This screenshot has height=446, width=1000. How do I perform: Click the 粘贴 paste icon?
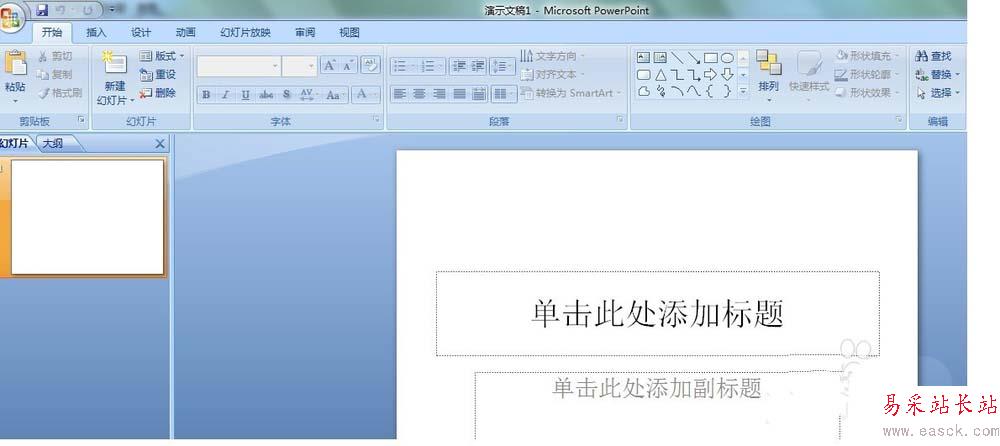(15, 64)
